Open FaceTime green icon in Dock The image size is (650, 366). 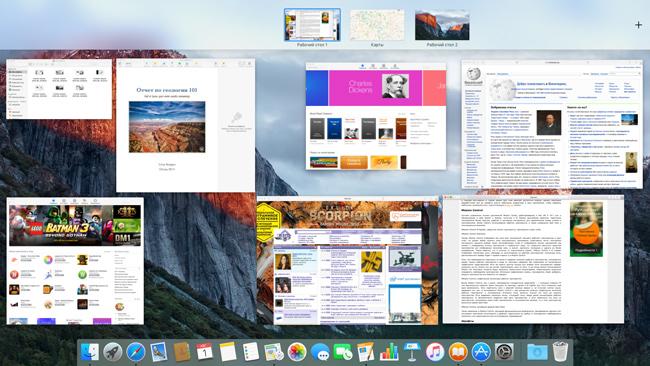pos(343,352)
